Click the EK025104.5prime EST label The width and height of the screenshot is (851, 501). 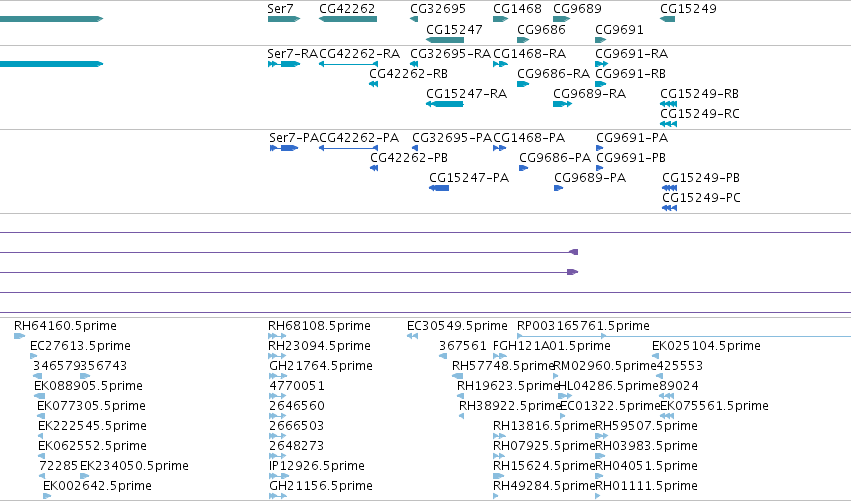click(706, 346)
